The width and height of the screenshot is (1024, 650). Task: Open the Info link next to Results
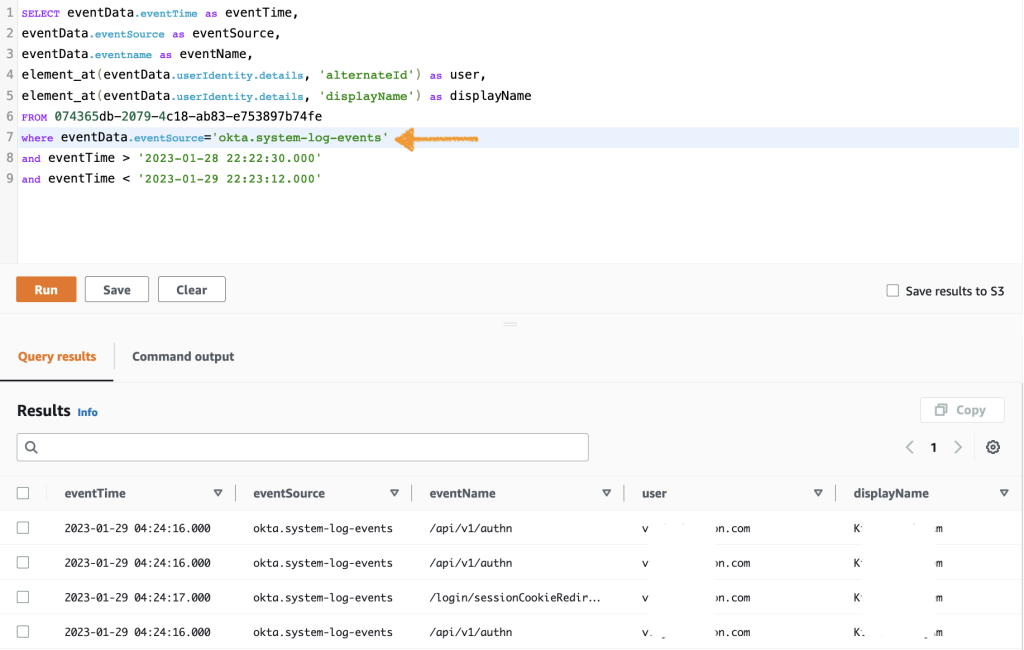(x=87, y=411)
